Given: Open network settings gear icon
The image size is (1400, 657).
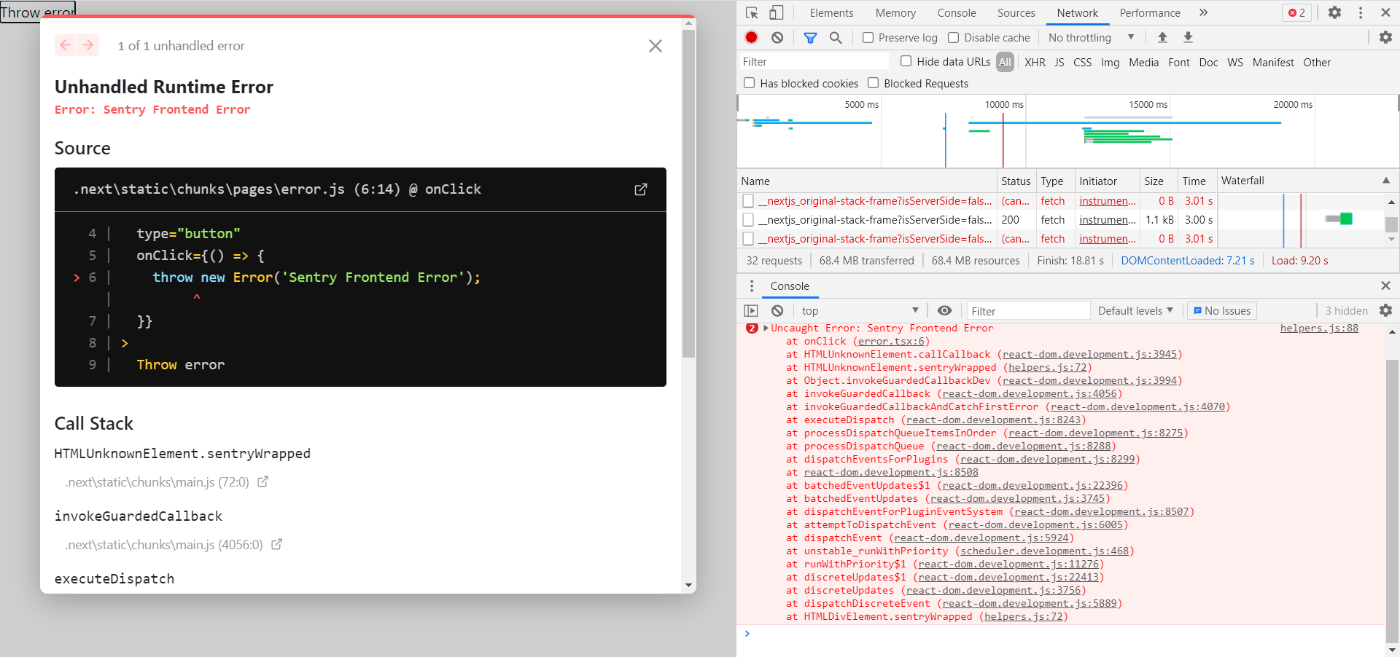Looking at the screenshot, I should point(1385,37).
